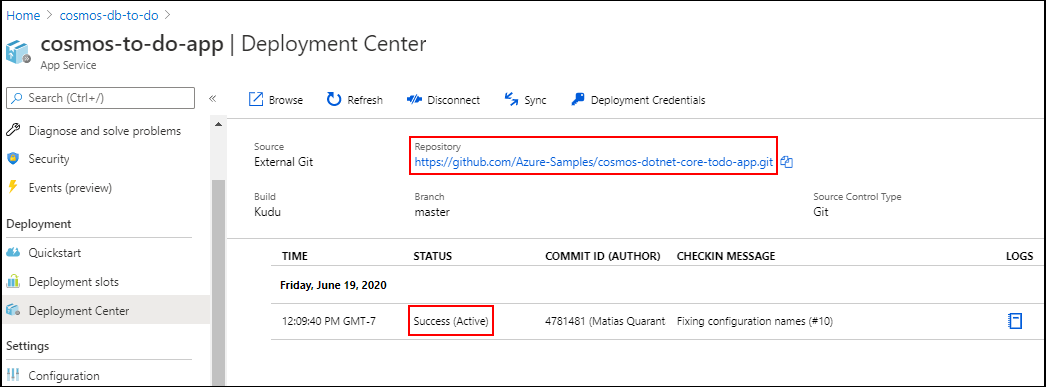Click the Security shield icon
This screenshot has width=1046, height=387.
coord(13,159)
